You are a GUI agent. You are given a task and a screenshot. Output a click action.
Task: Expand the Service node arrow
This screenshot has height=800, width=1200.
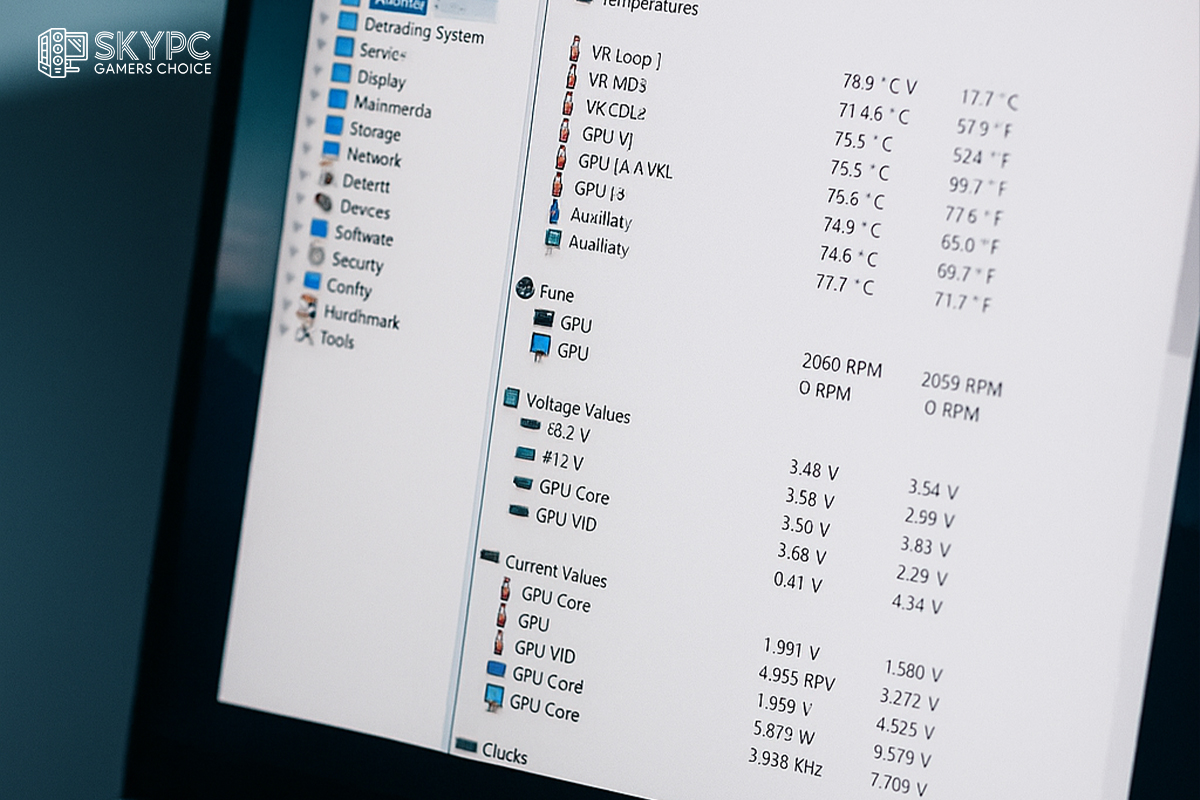click(321, 44)
